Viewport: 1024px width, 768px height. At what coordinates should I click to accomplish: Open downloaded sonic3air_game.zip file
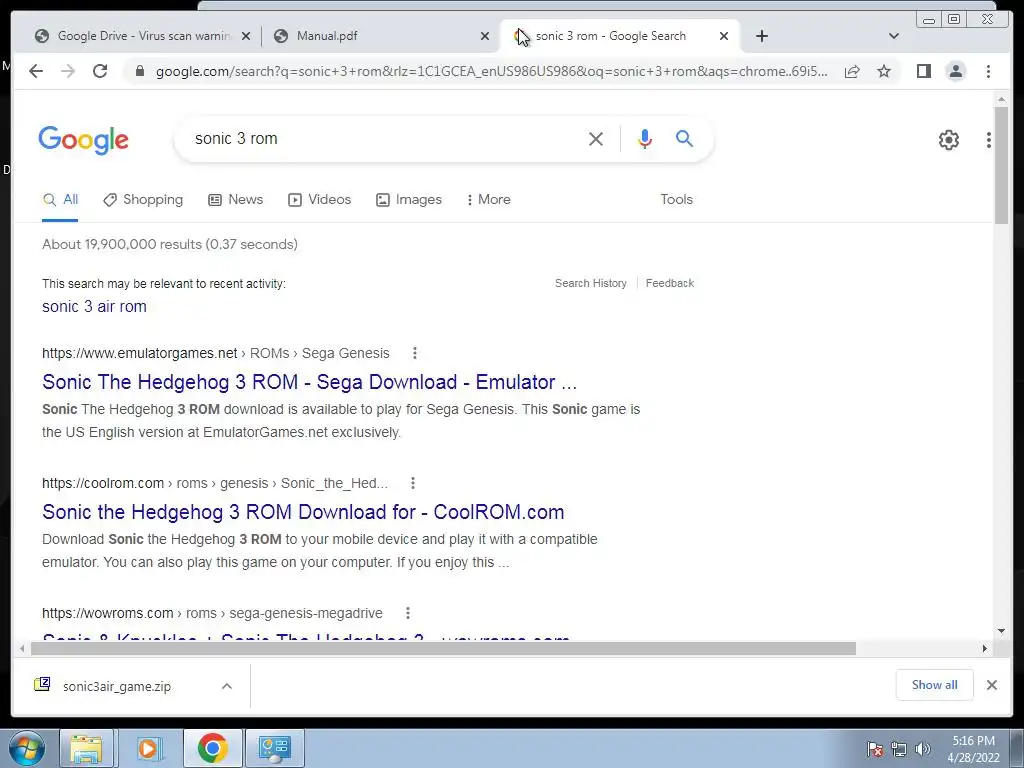coord(117,686)
